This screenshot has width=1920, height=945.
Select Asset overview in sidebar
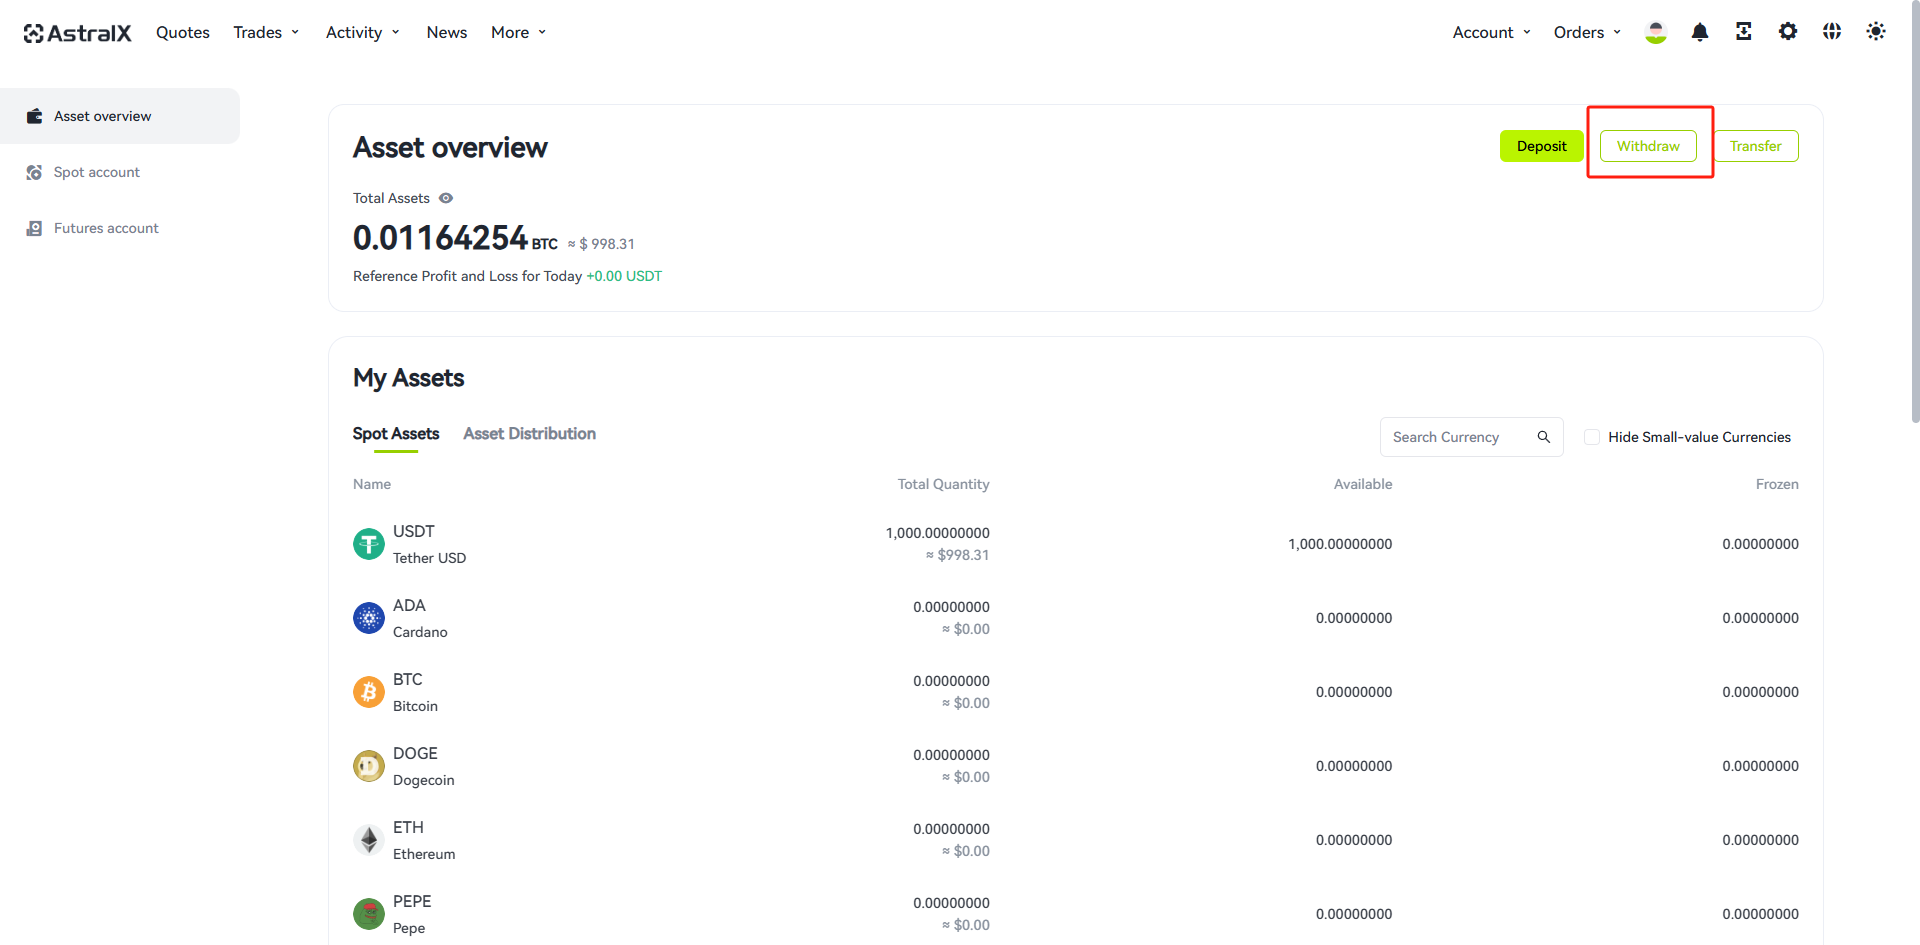[120, 116]
